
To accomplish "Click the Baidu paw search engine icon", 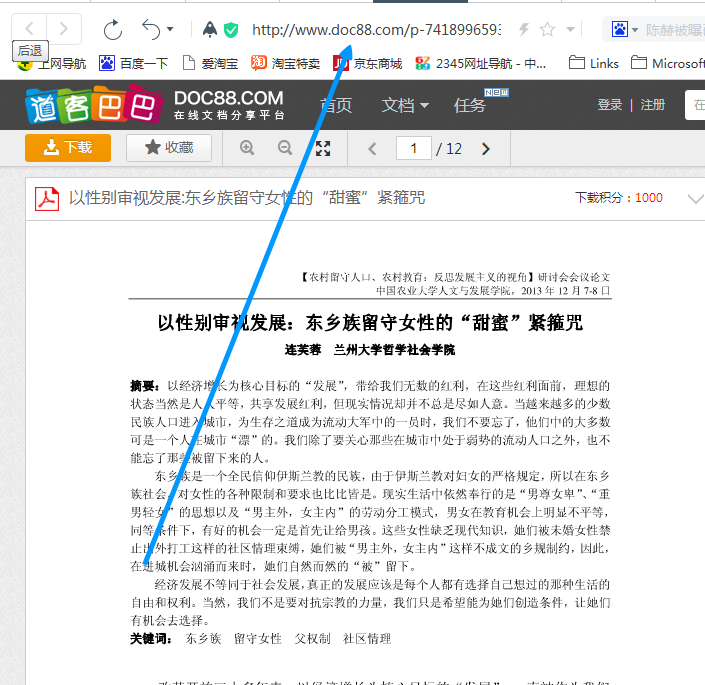I will point(620,30).
